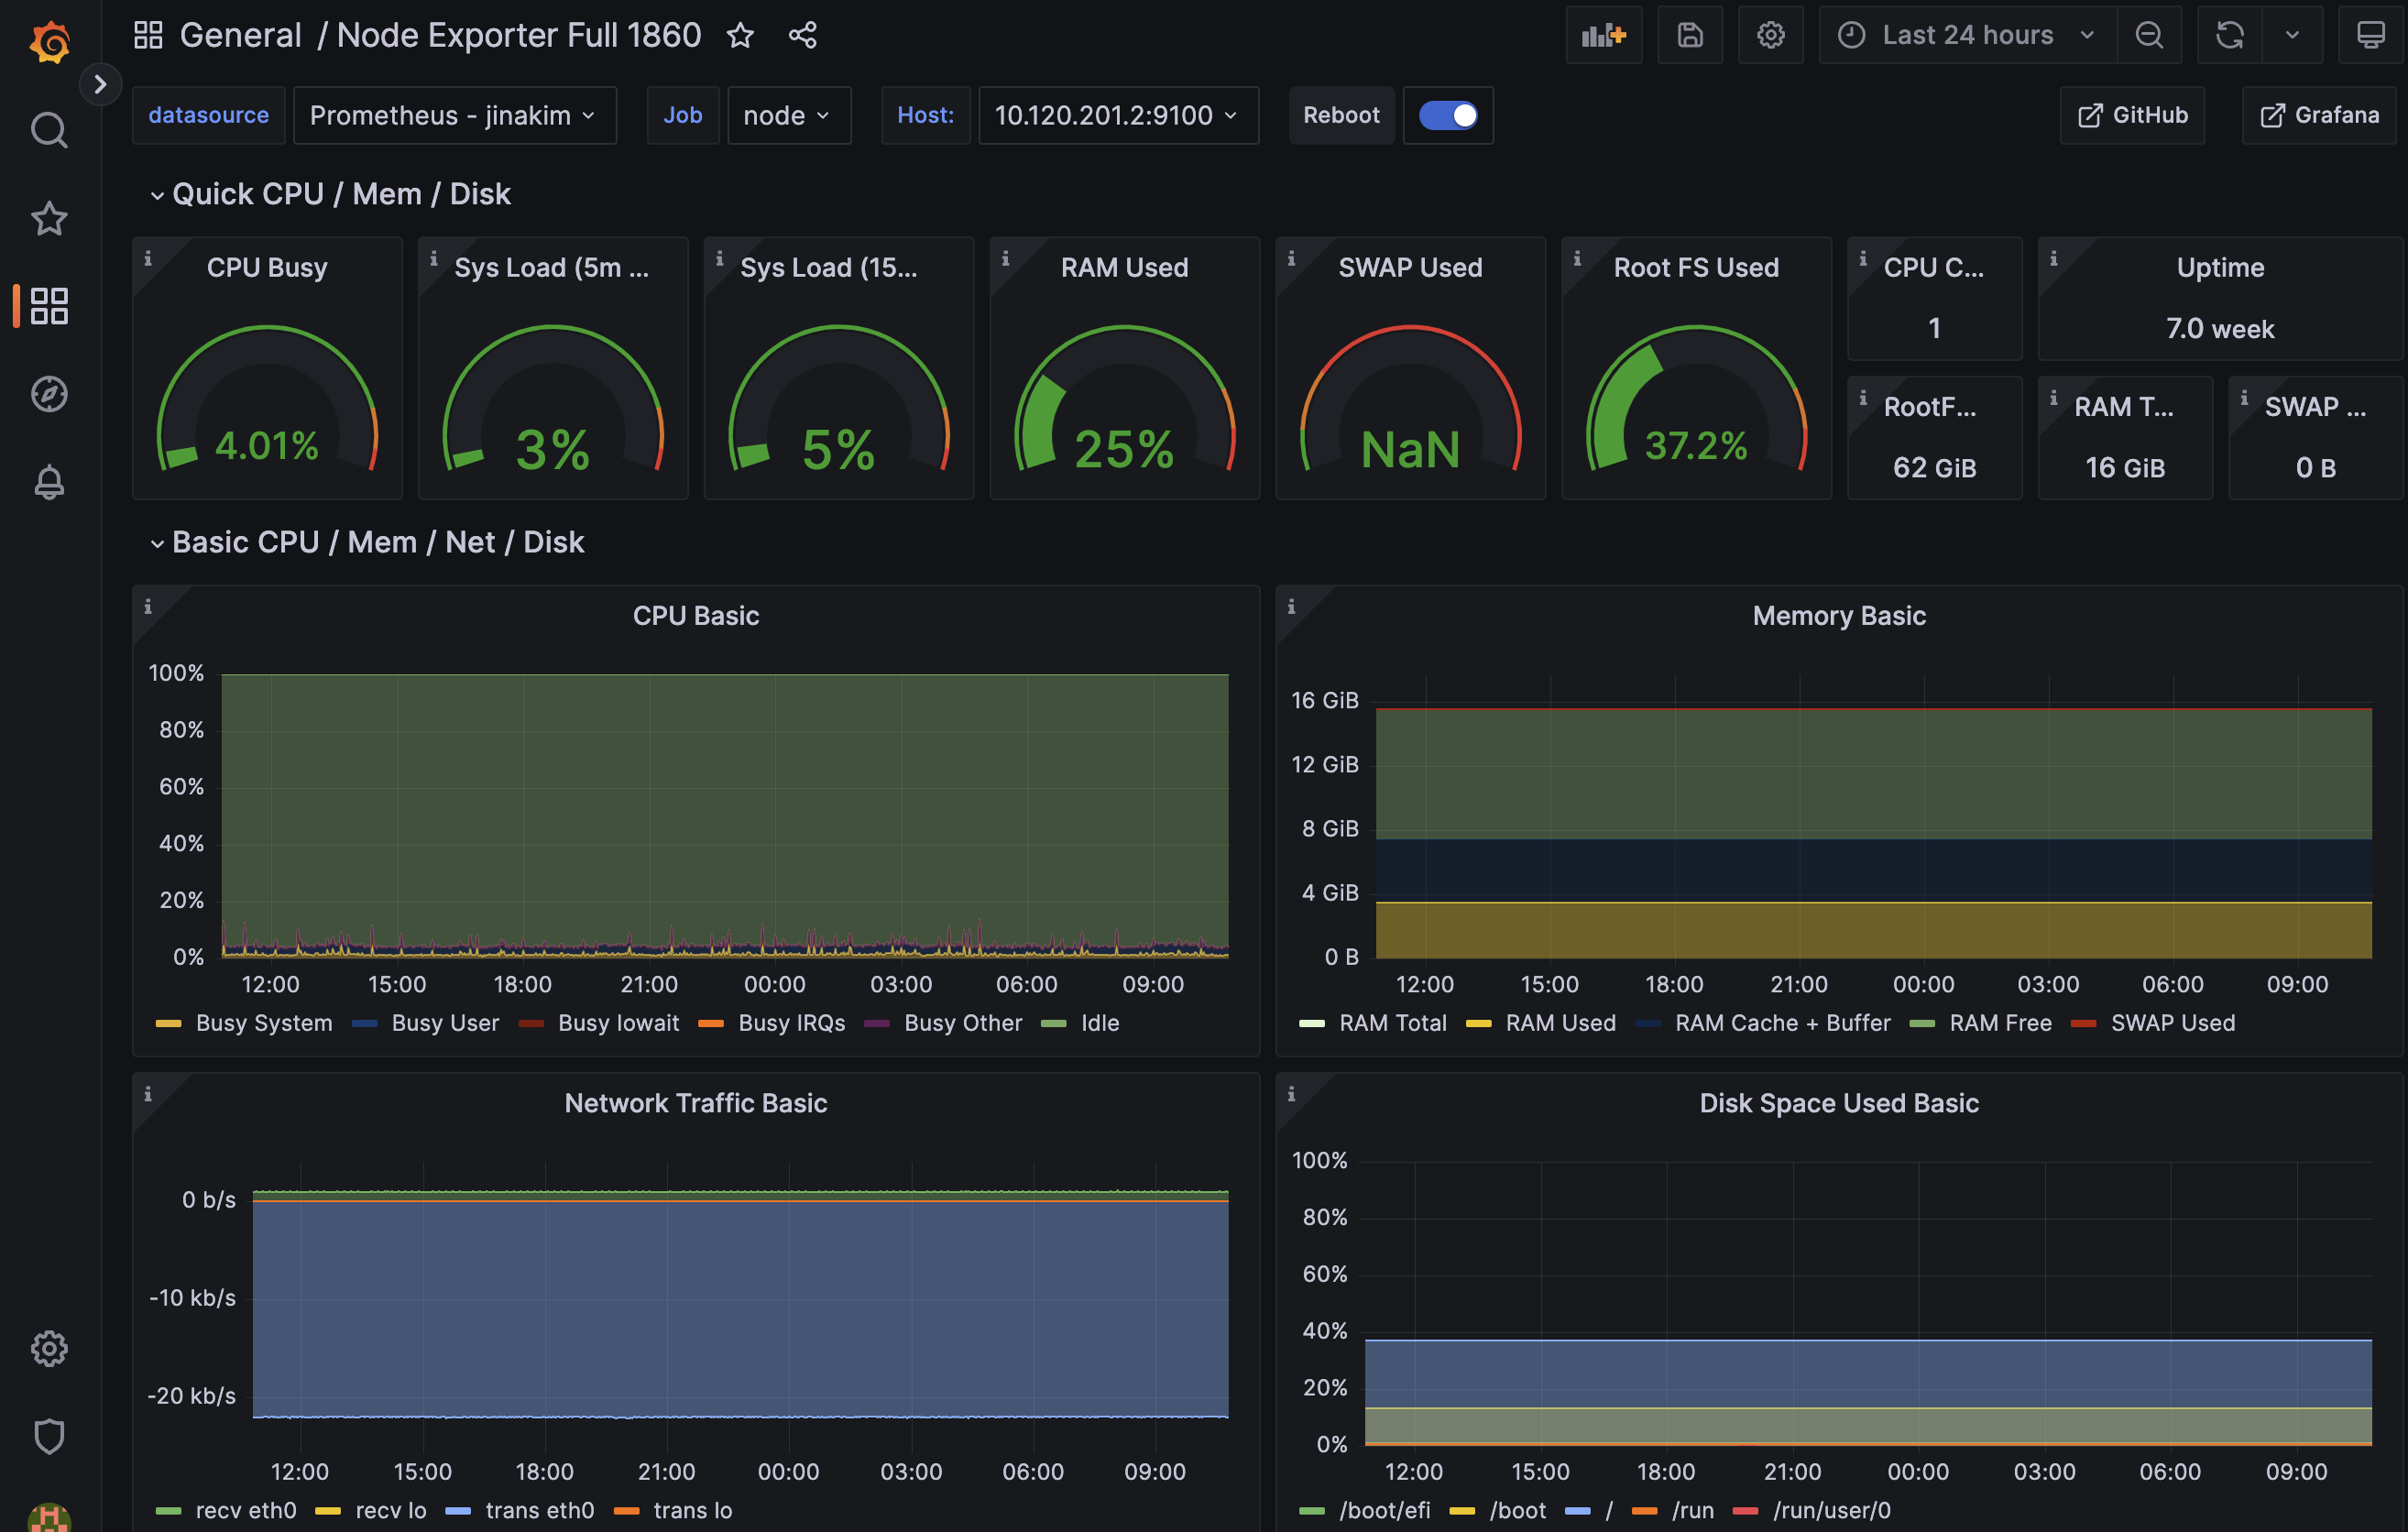Click the zoom out time range icon

tap(2148, 35)
